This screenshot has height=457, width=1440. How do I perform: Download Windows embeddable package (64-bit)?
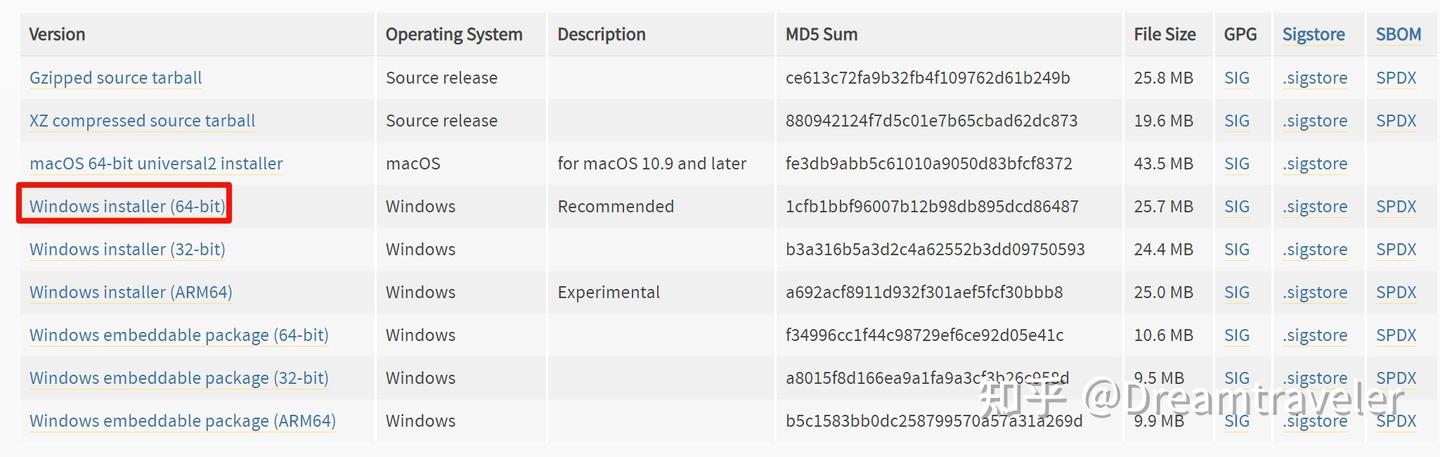coord(179,336)
